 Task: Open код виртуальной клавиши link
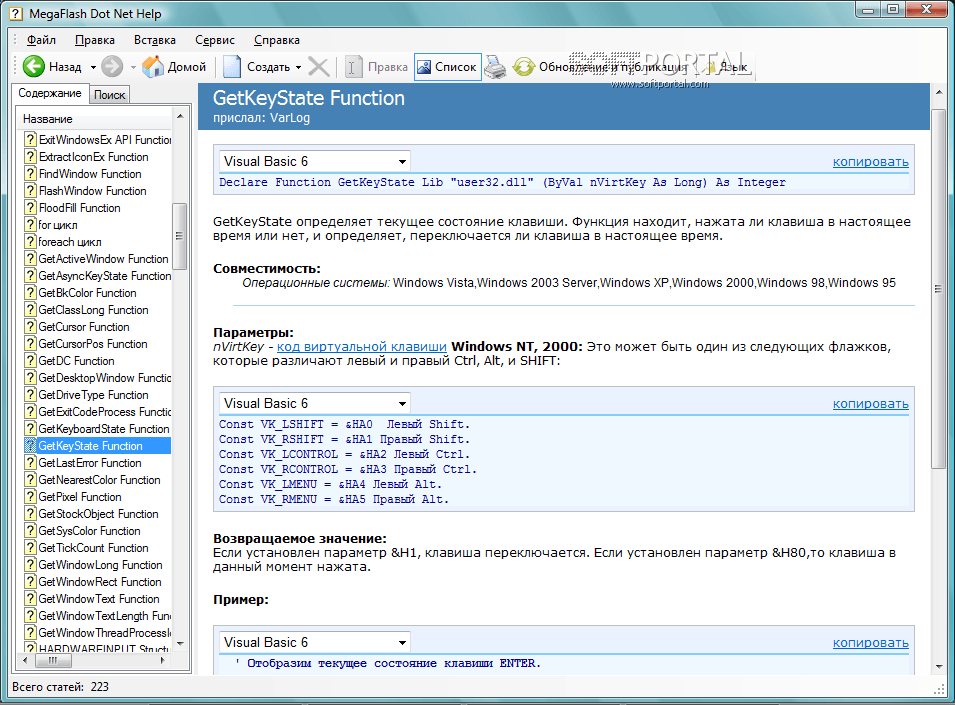tap(362, 347)
